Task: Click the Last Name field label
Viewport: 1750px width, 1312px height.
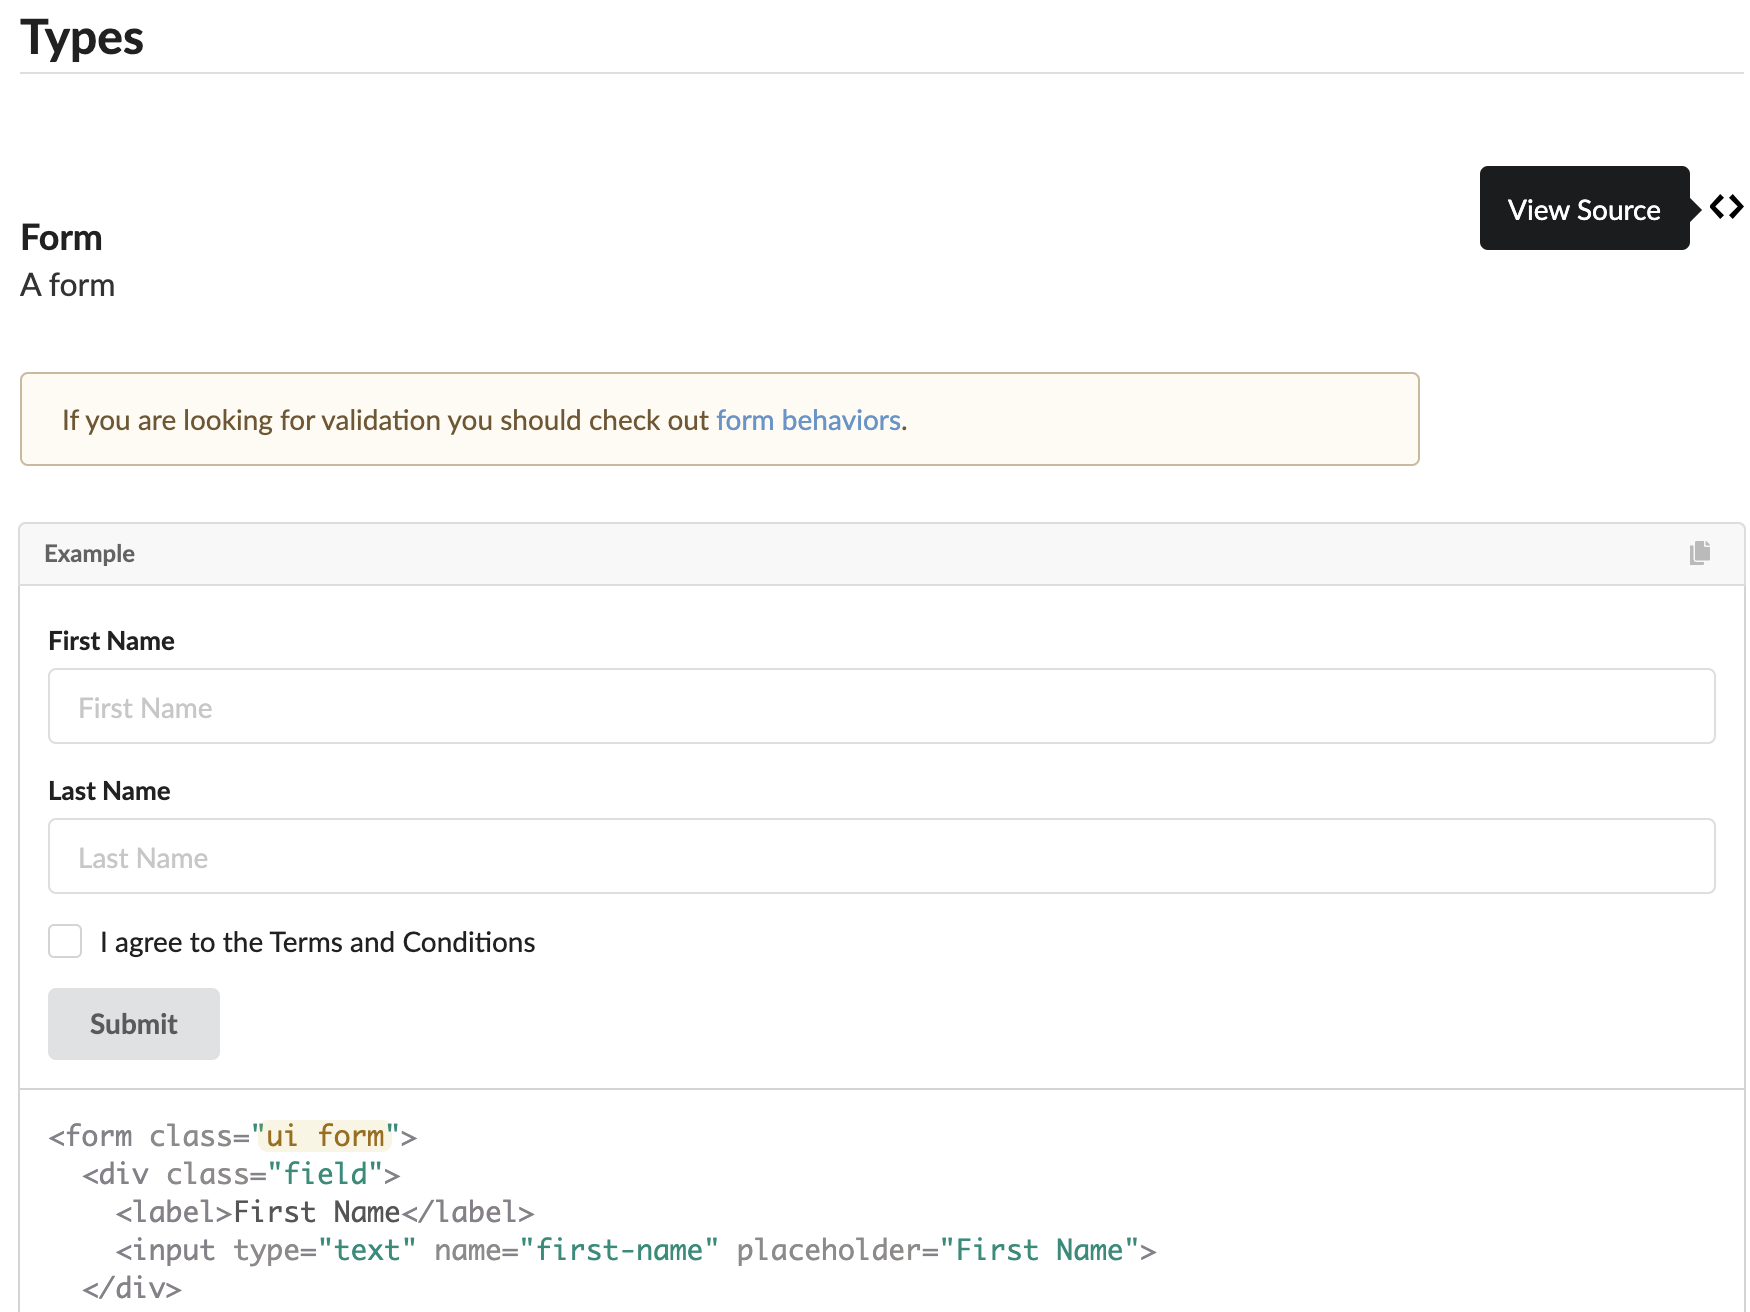Action: point(109,791)
